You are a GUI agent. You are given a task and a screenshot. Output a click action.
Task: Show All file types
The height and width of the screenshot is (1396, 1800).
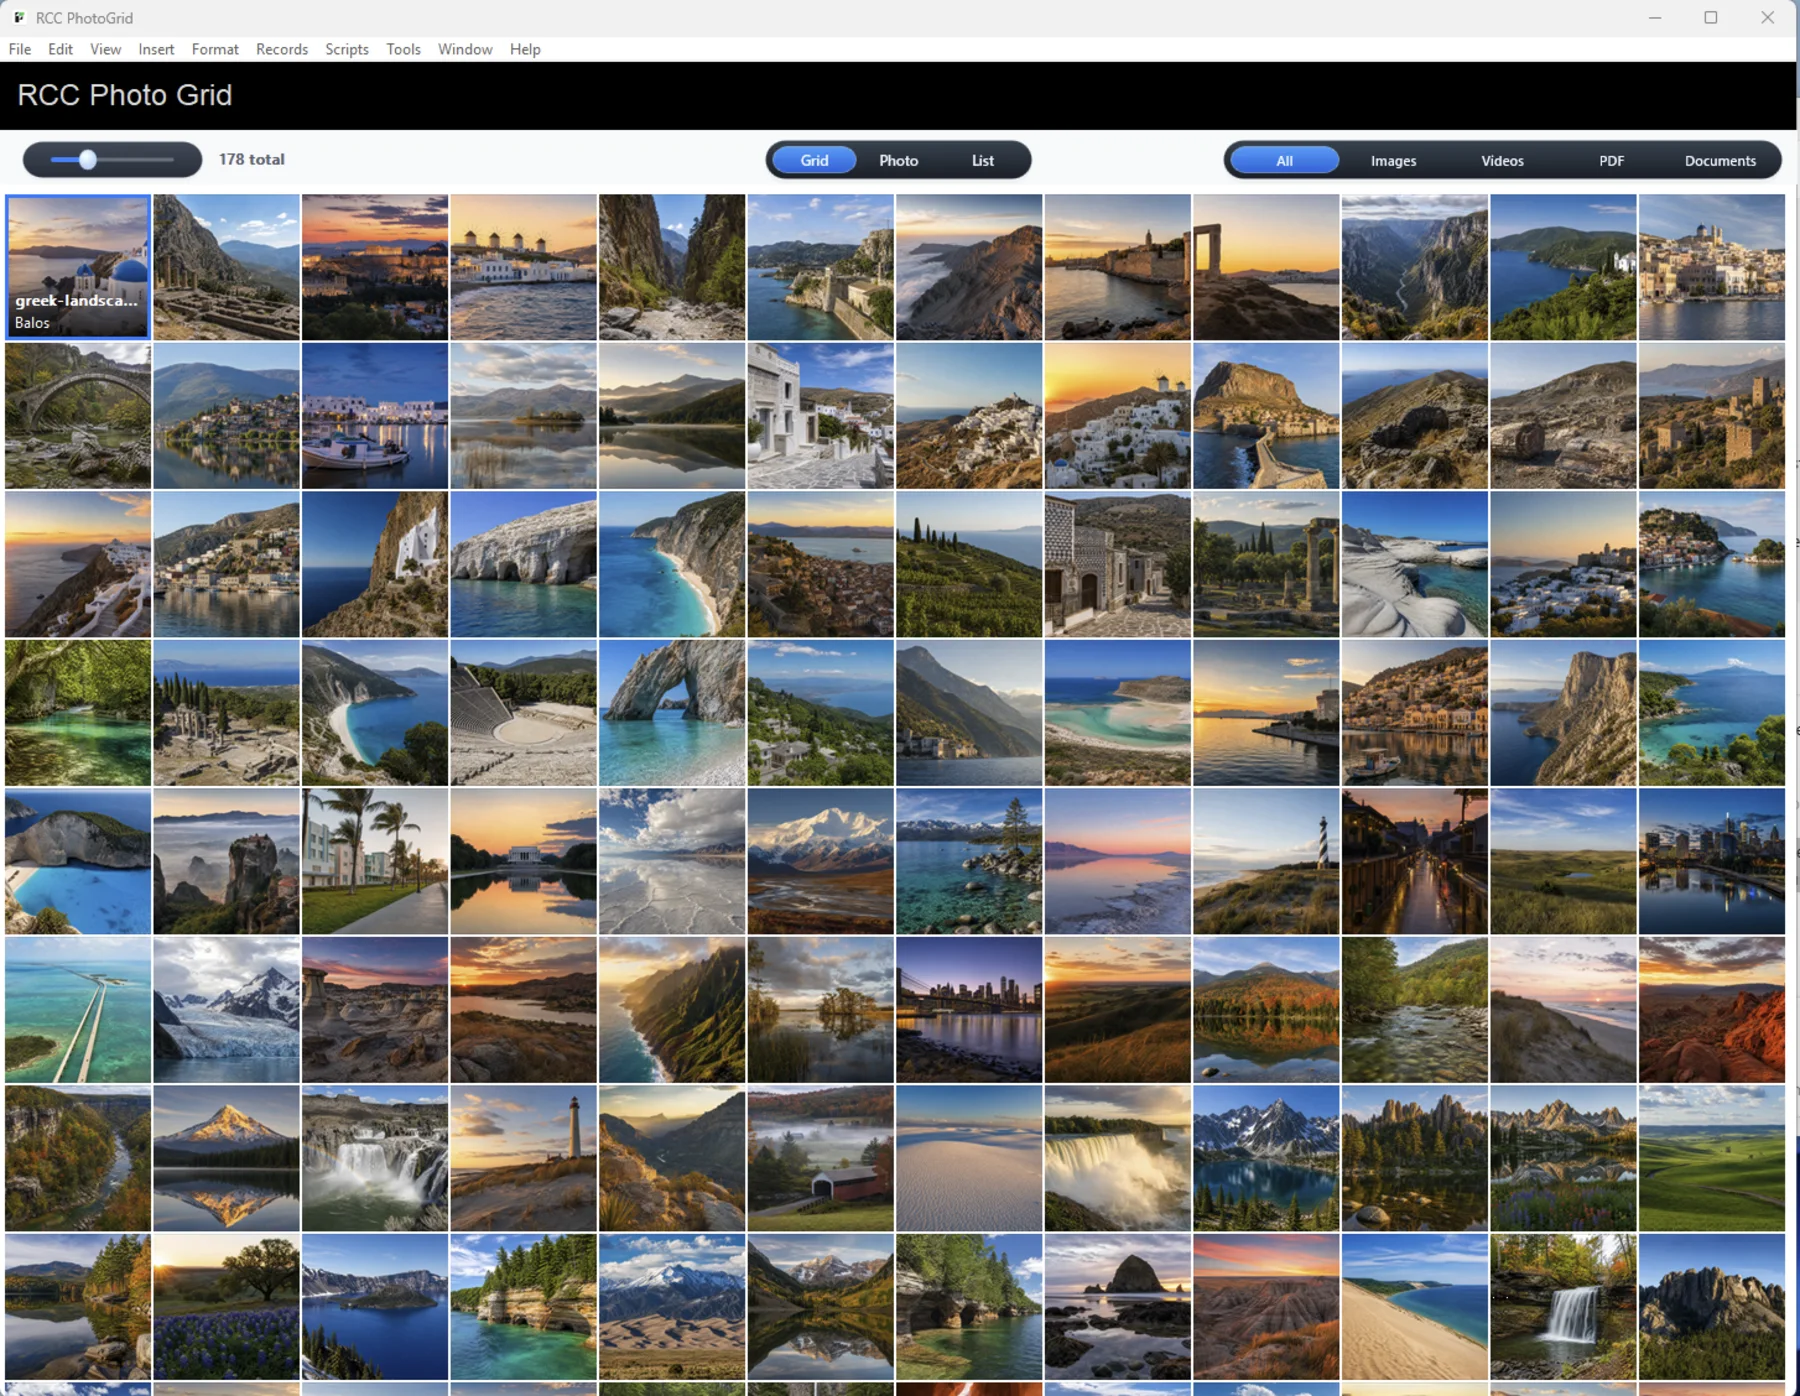pos(1284,160)
